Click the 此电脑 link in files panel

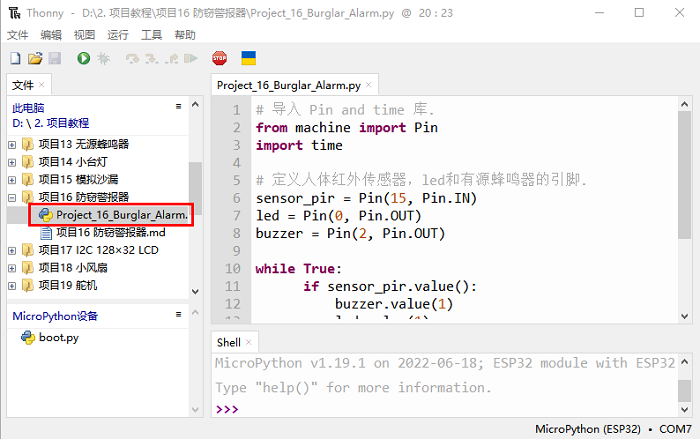click(x=28, y=107)
